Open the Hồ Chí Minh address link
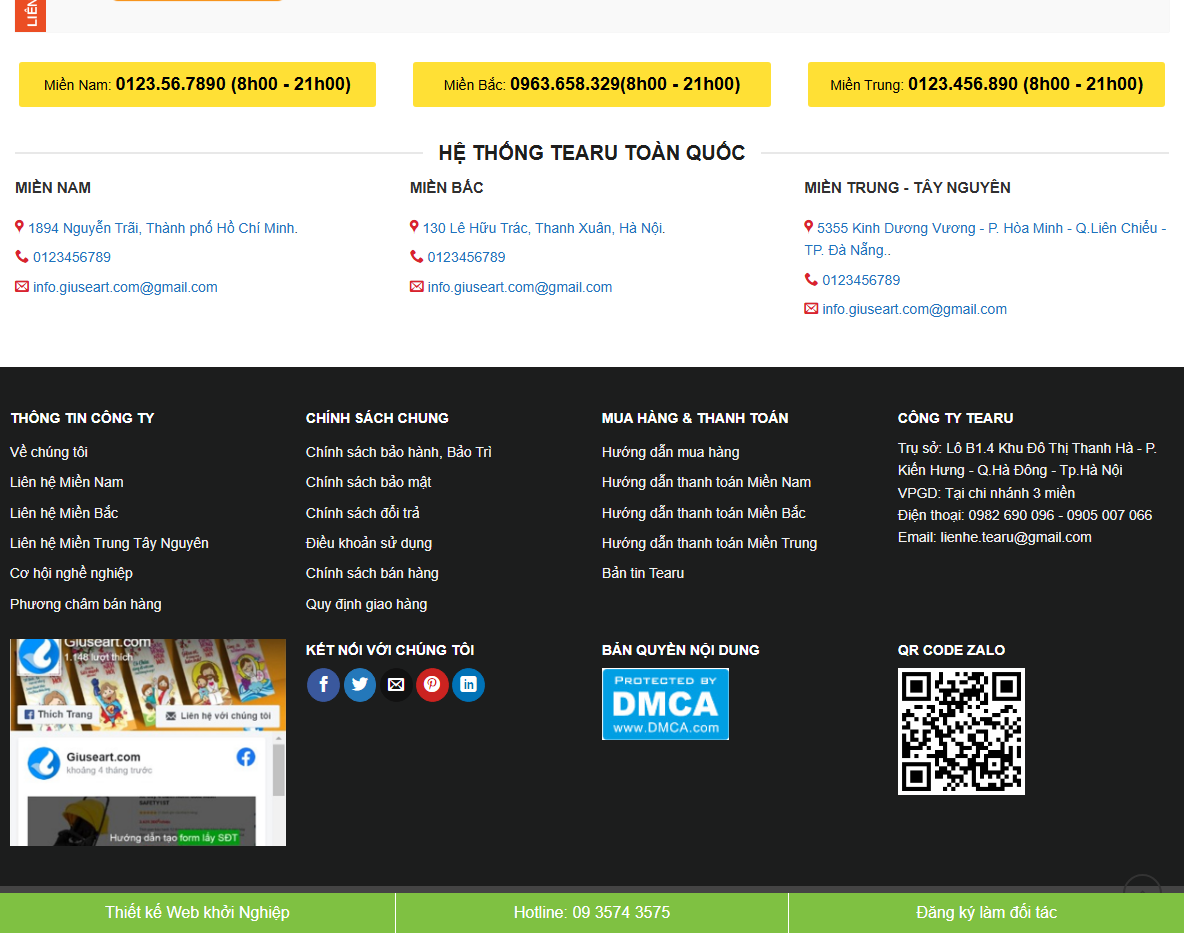1184x933 pixels. pyautogui.click(x=162, y=228)
